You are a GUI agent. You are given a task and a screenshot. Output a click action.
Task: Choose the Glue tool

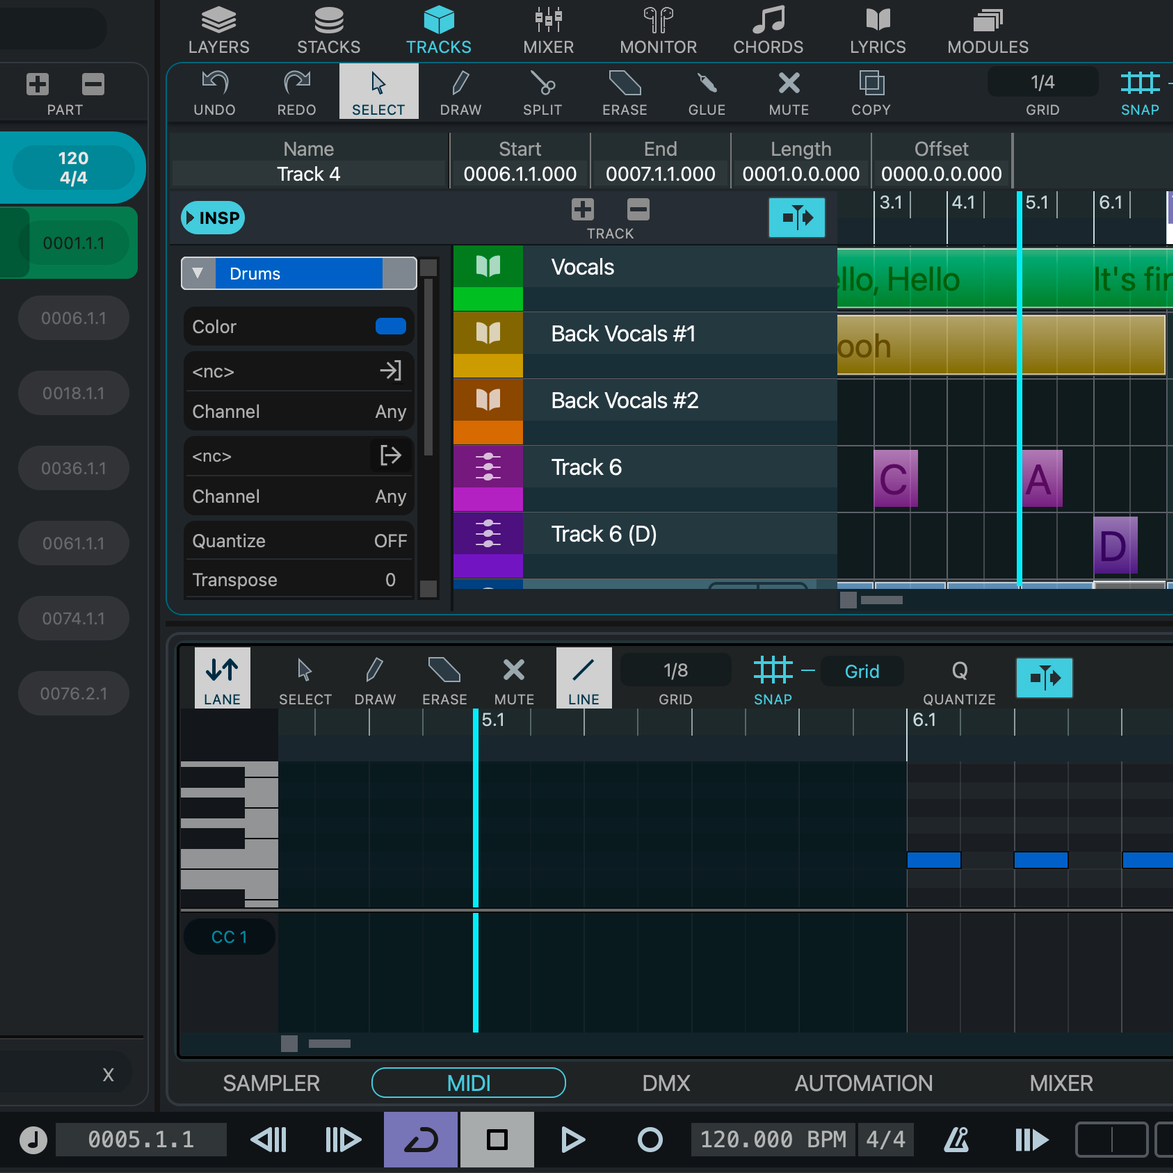[706, 92]
